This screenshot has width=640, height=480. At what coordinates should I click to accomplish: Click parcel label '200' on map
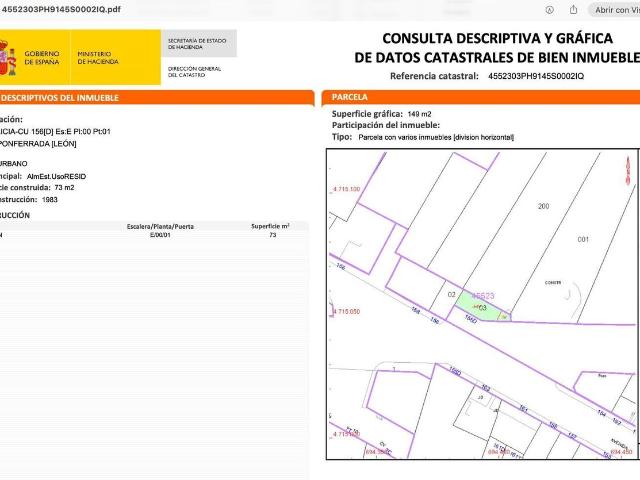click(544, 207)
